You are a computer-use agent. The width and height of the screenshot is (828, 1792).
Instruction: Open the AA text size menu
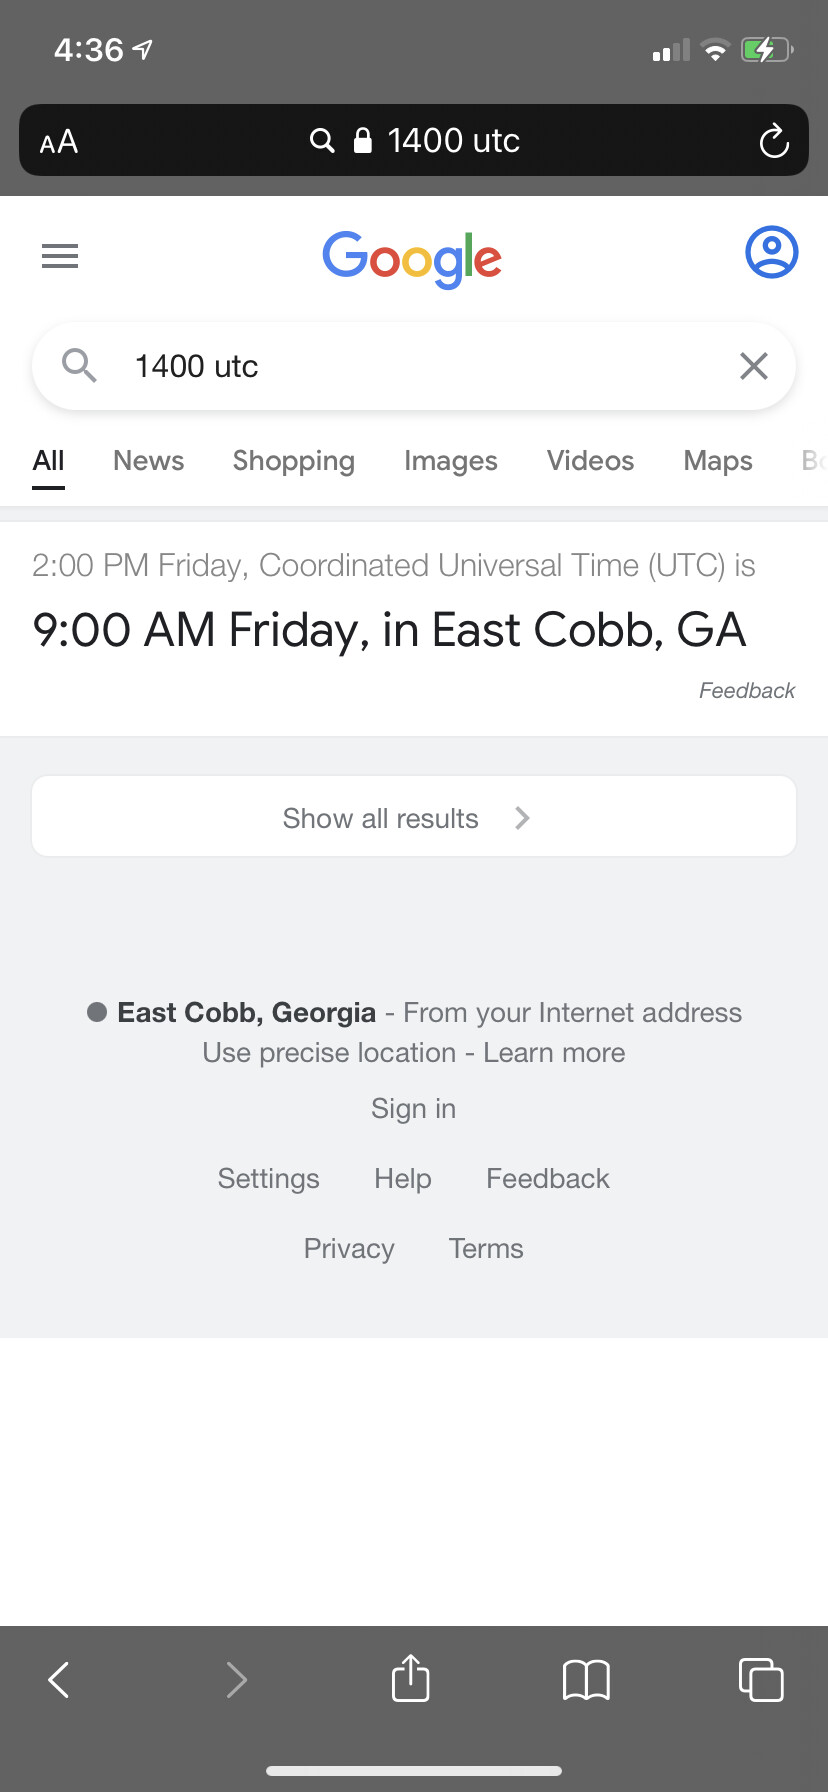pyautogui.click(x=59, y=142)
